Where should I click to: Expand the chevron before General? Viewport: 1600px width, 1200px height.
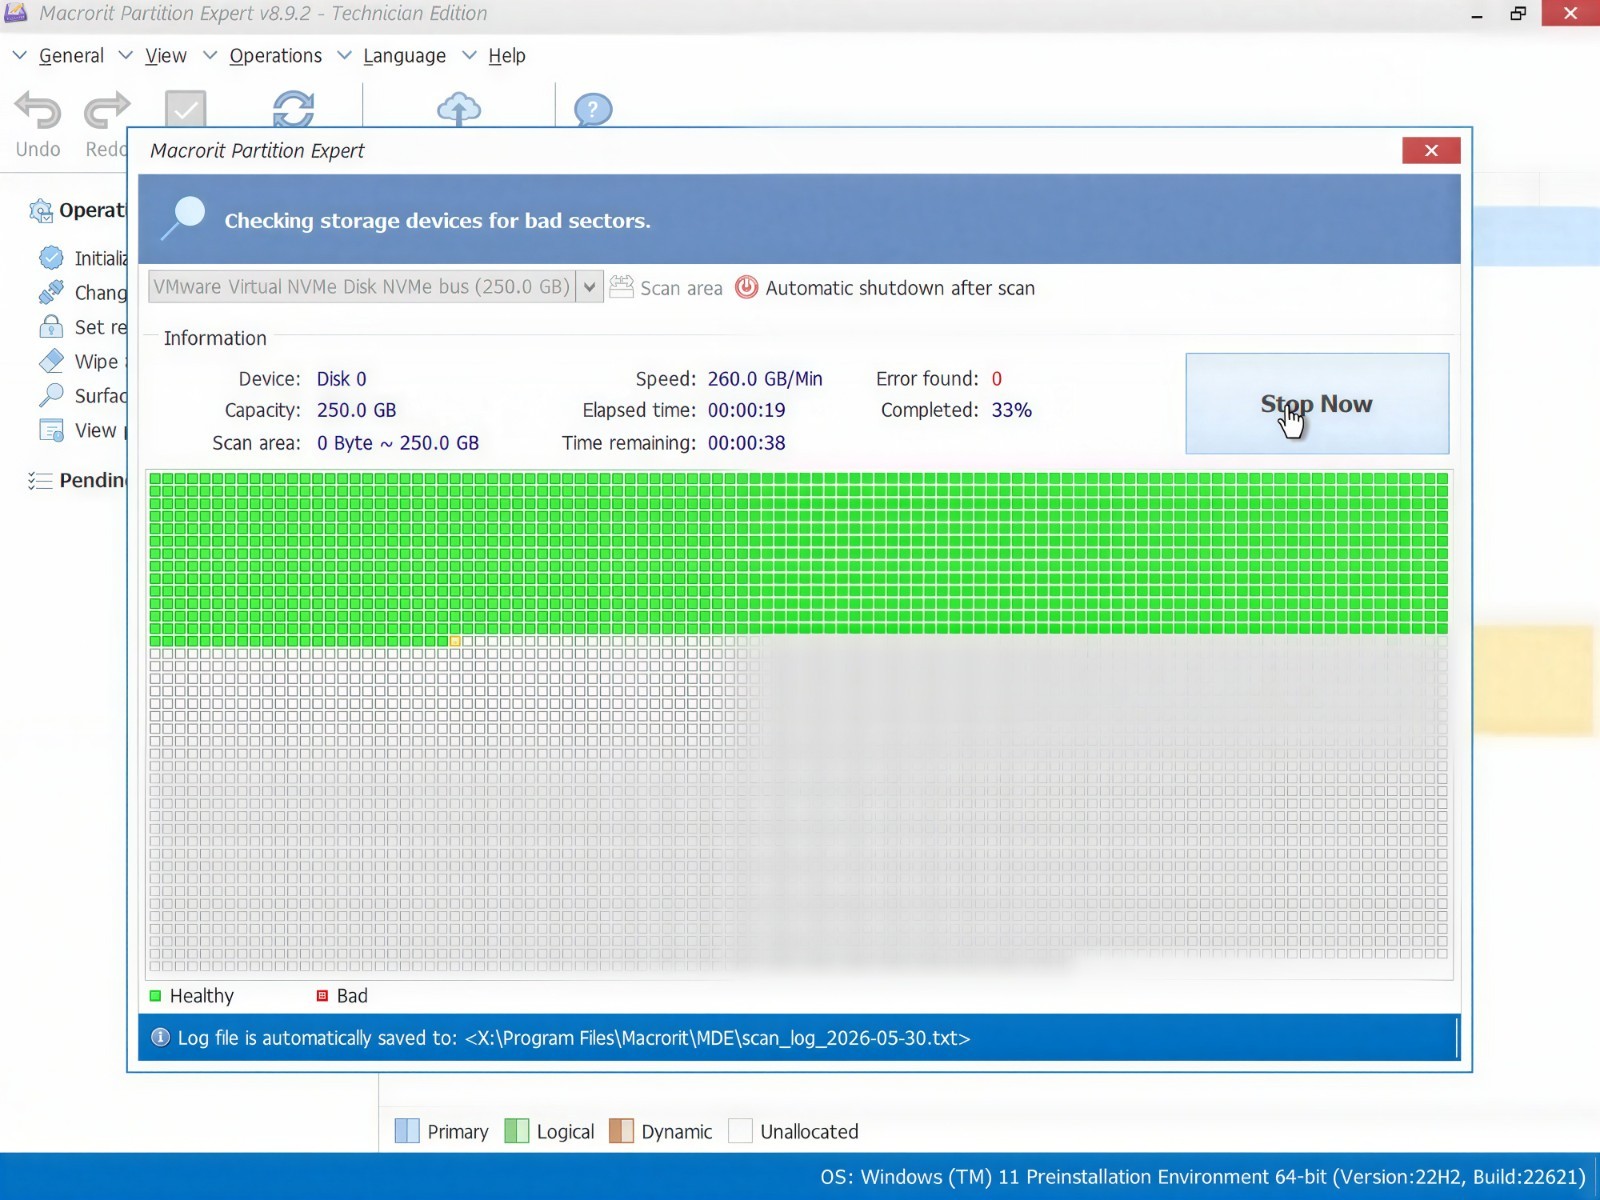20,55
